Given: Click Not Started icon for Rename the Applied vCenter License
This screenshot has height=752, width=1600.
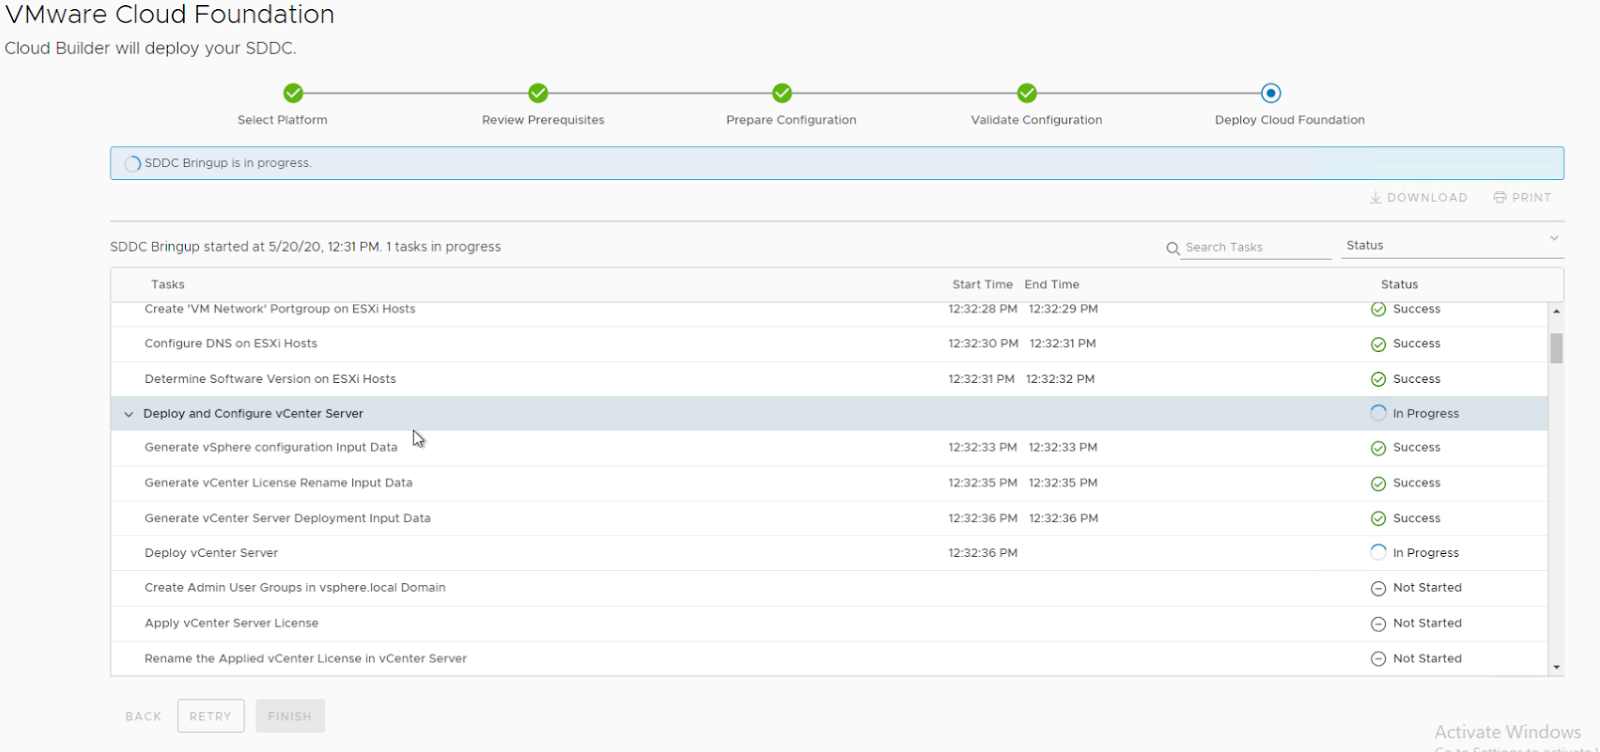Looking at the screenshot, I should 1378,658.
